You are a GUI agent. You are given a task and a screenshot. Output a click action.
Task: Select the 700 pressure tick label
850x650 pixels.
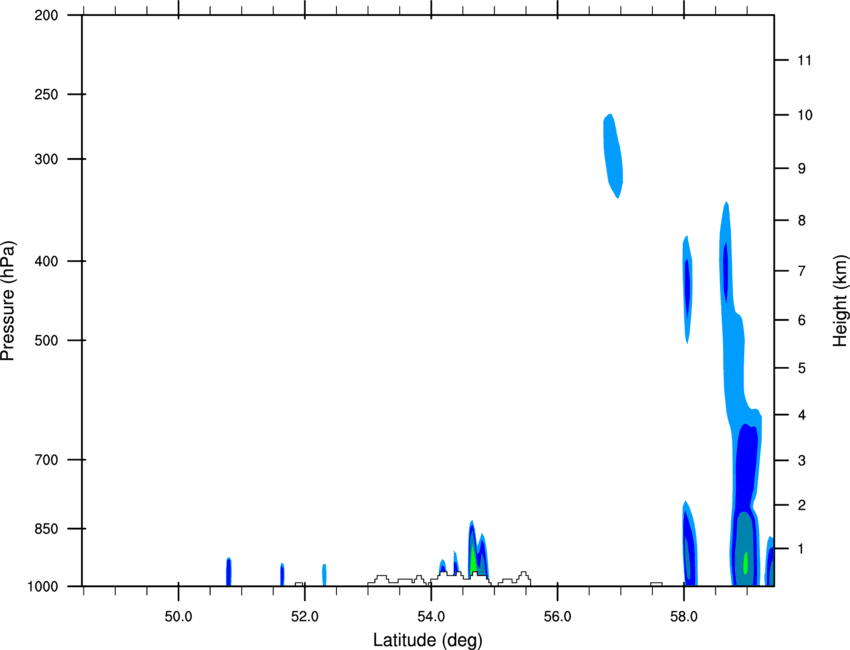coord(47,459)
